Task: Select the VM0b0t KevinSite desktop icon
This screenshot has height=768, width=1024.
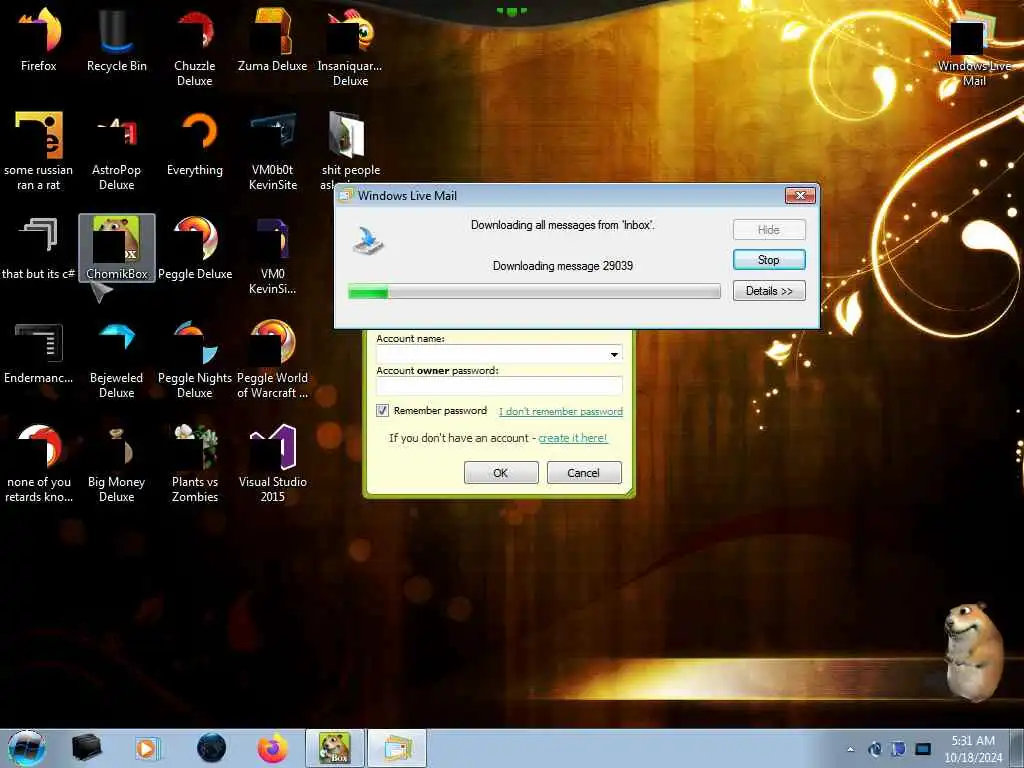Action: click(x=272, y=151)
